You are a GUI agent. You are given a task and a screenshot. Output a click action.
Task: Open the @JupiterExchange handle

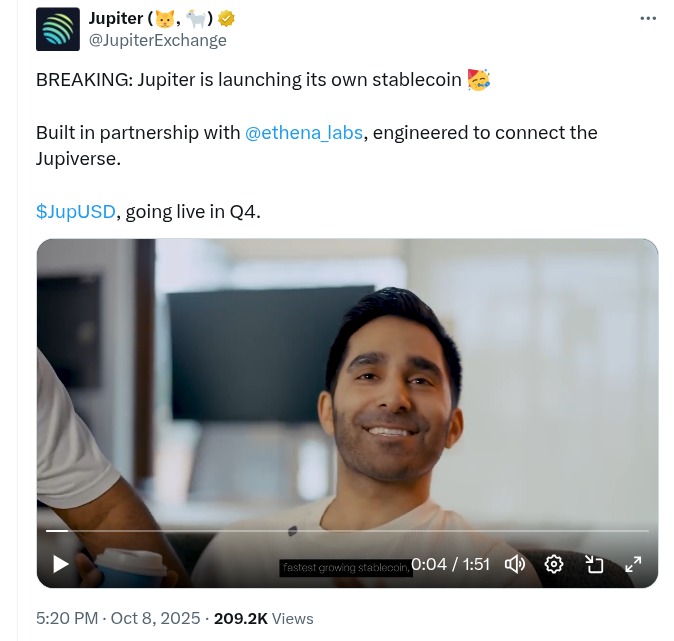coord(157,40)
